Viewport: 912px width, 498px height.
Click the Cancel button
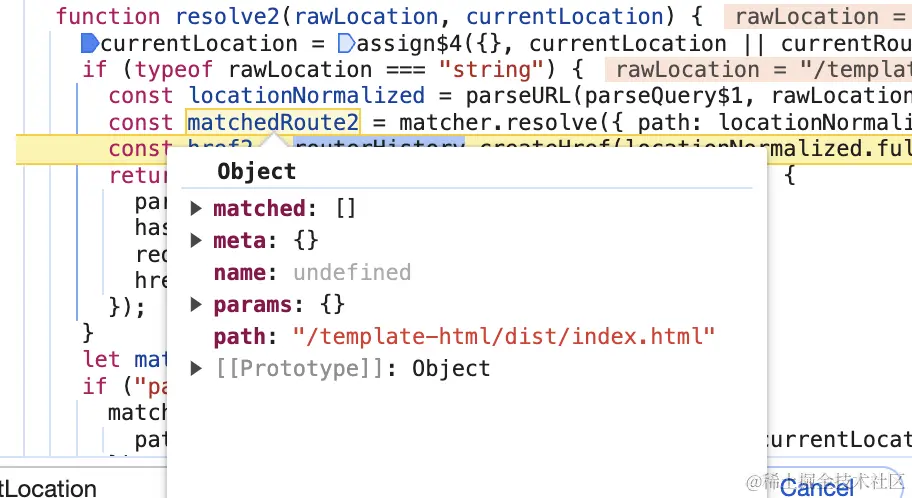click(817, 487)
